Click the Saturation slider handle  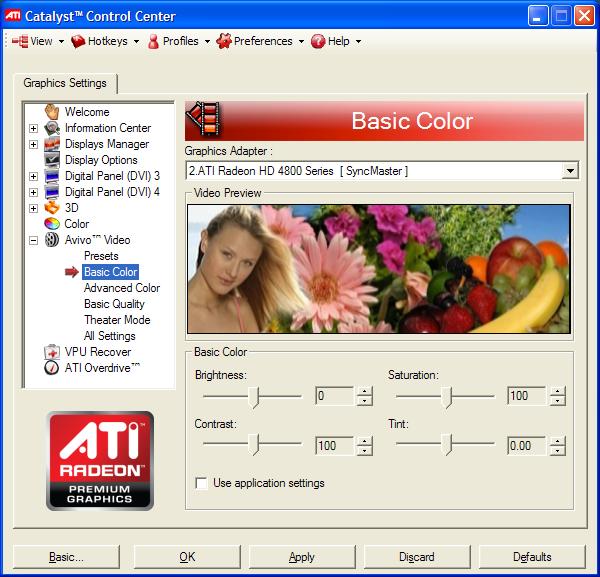pyautogui.click(x=447, y=397)
